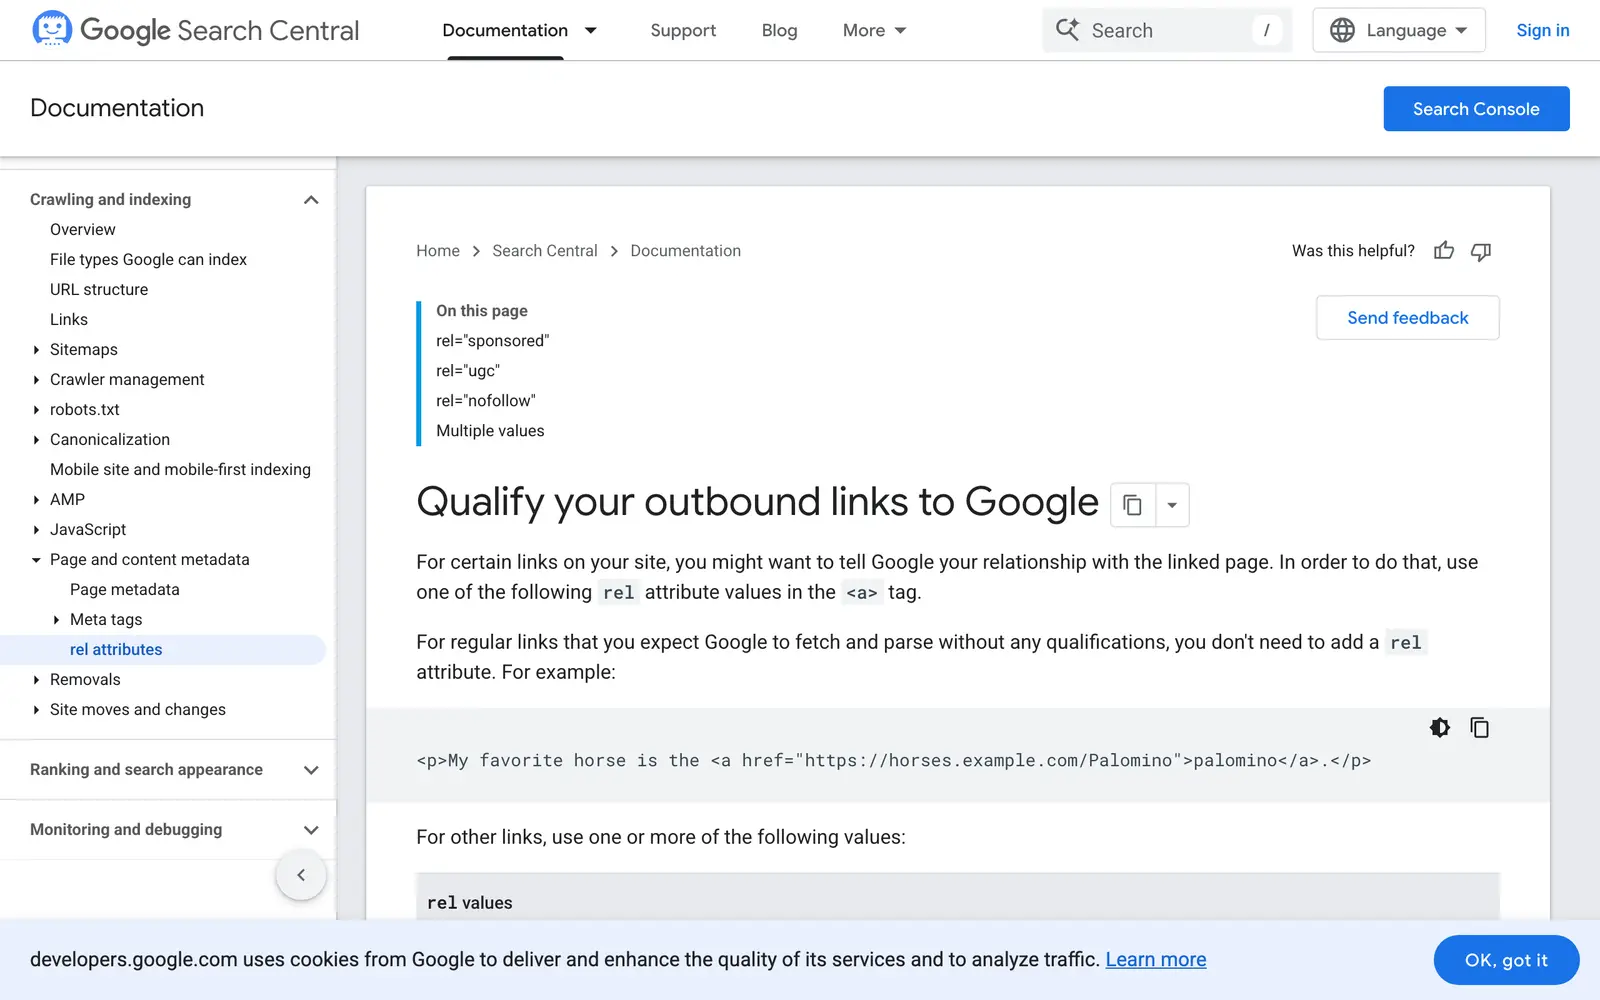The height and width of the screenshot is (1000, 1600).
Task: Click the Sign in link
Action: pyautogui.click(x=1543, y=30)
